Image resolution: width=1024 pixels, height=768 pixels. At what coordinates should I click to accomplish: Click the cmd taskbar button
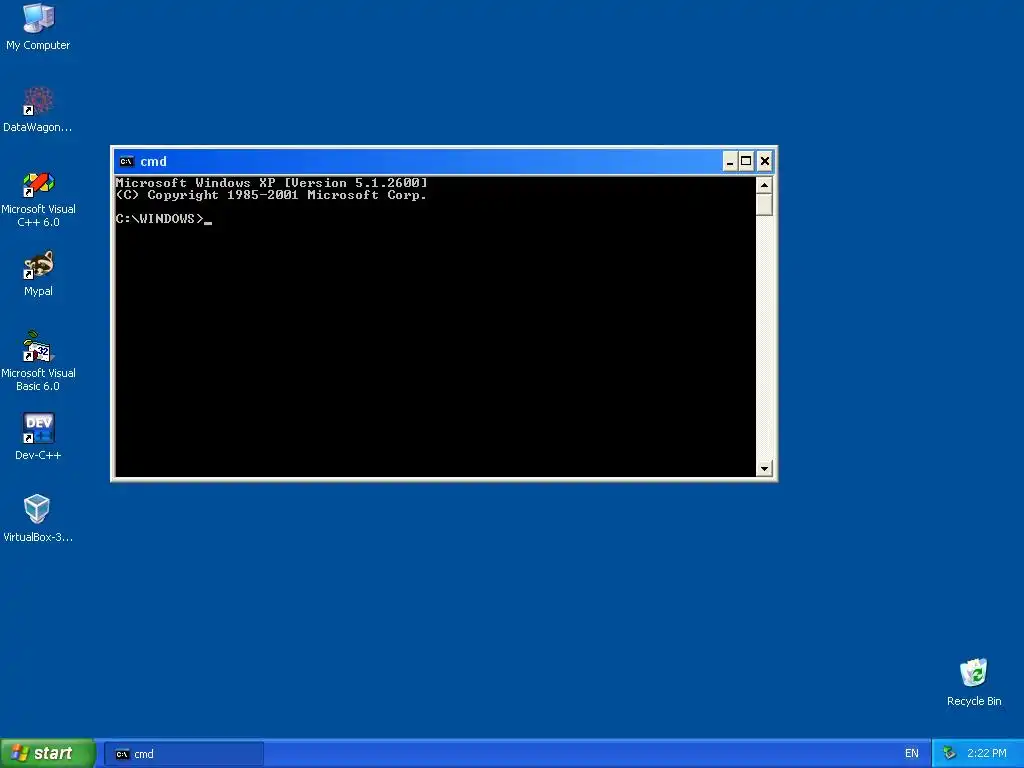184,754
